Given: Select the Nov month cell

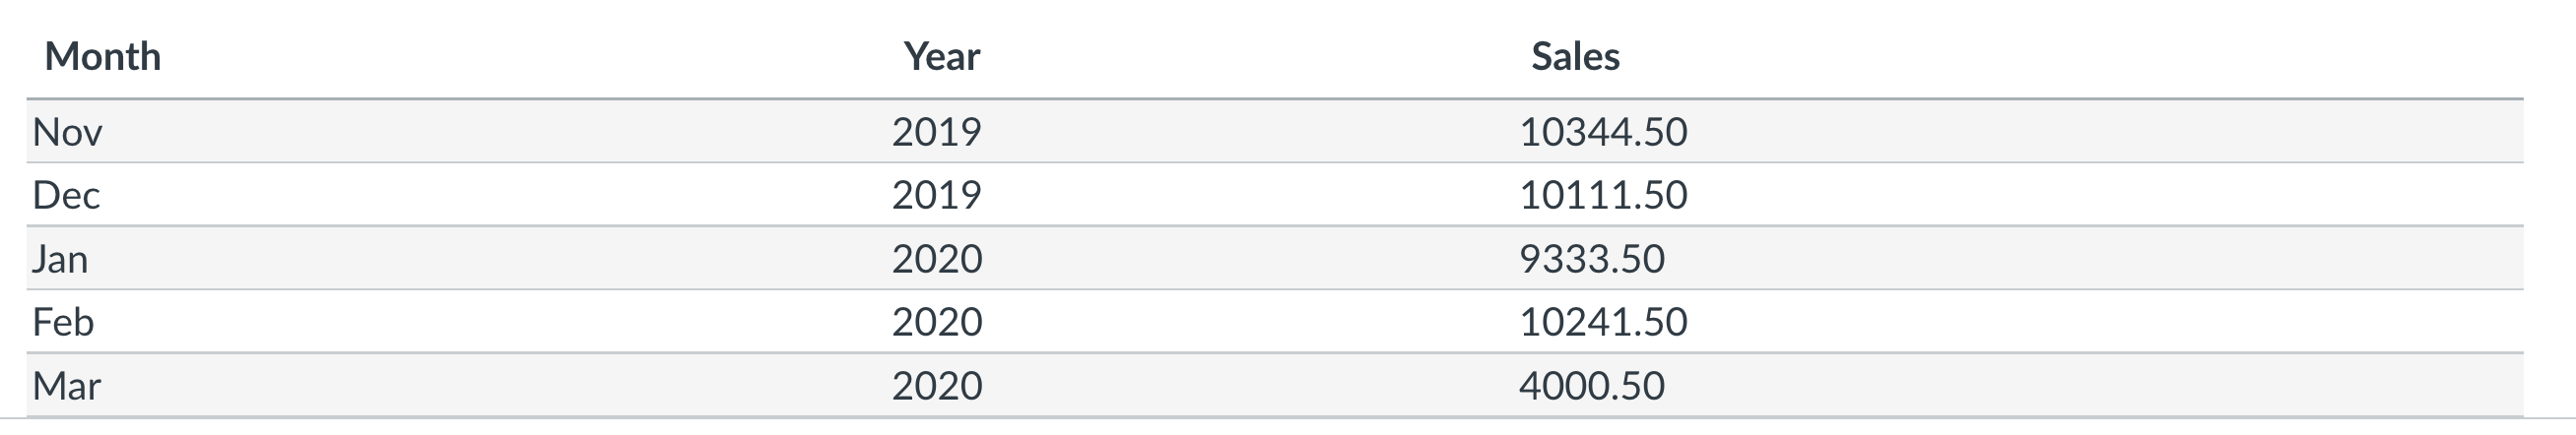Looking at the screenshot, I should click(x=67, y=132).
